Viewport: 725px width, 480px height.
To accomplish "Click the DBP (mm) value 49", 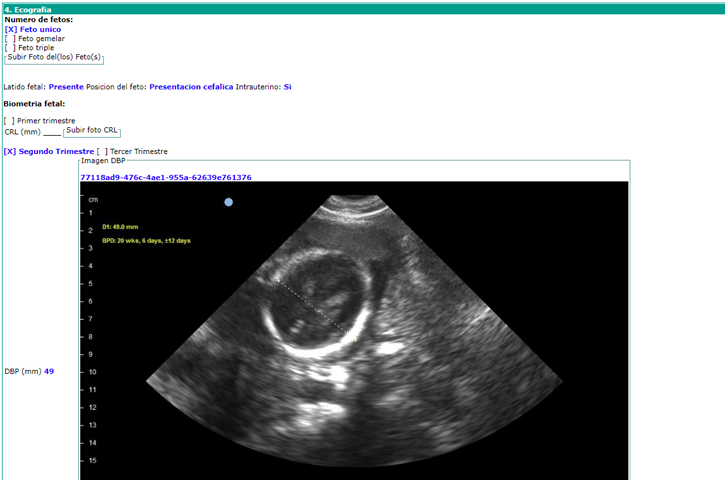I will pyautogui.click(x=49, y=371).
